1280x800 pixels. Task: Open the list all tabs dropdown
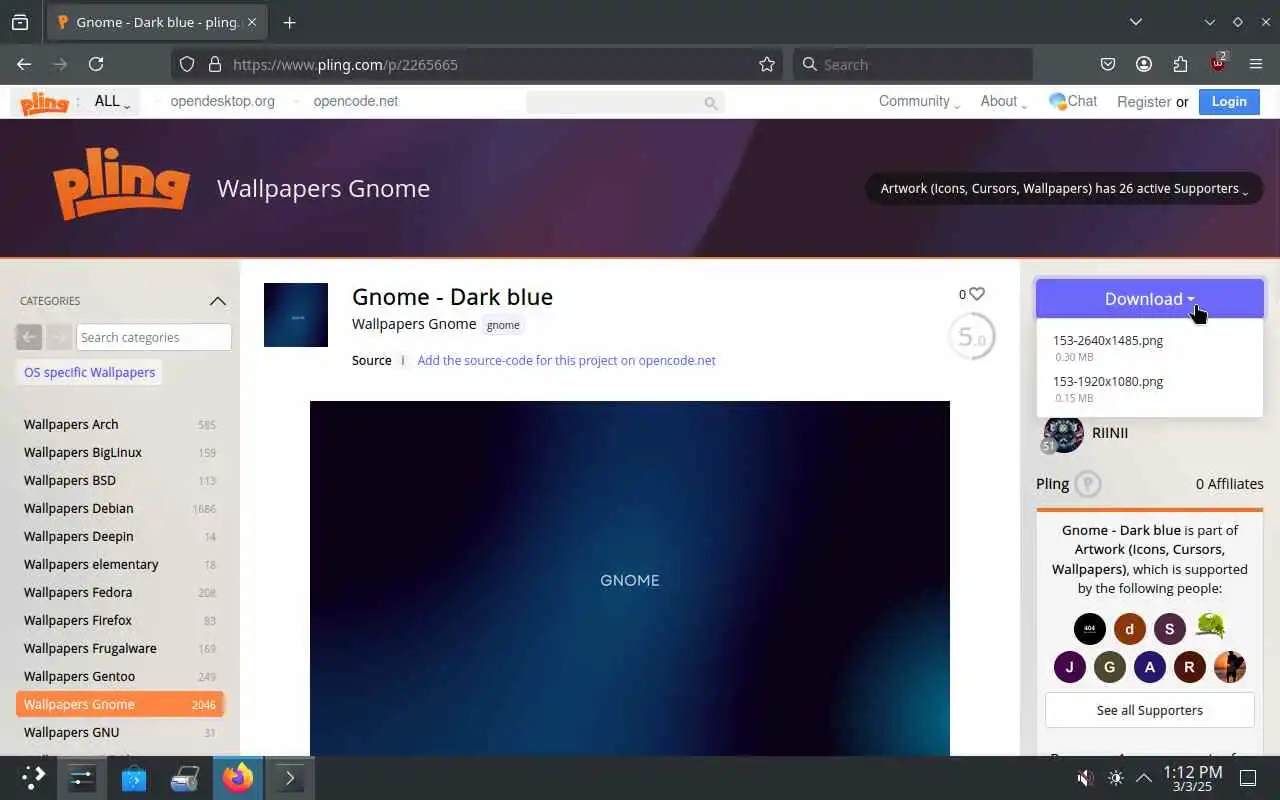(1136, 22)
